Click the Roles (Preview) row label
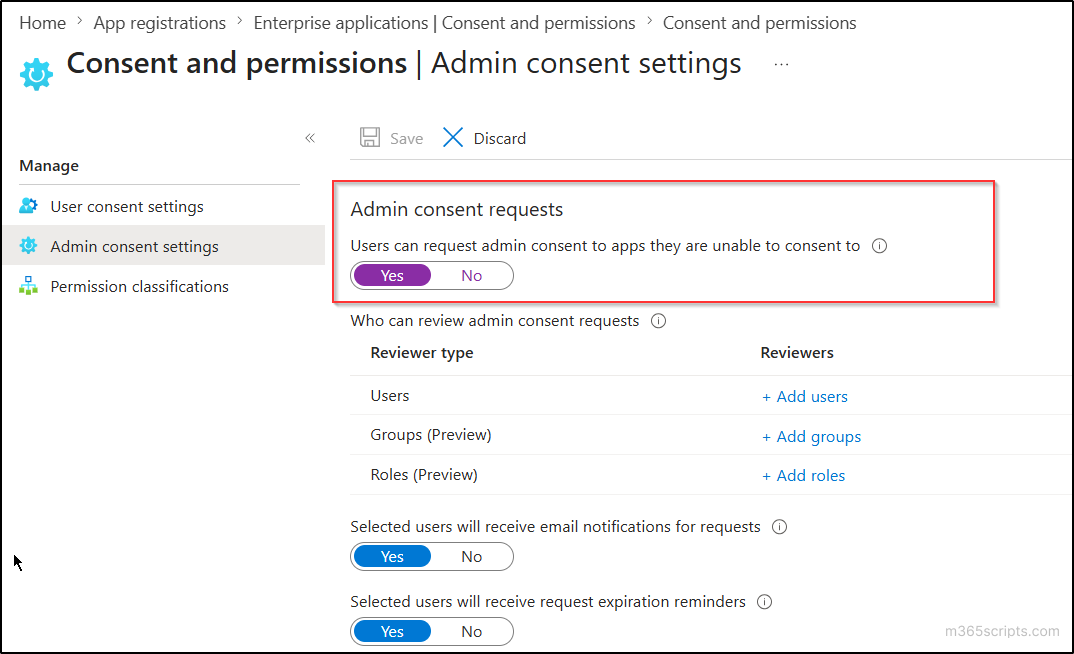Screen dimensions: 1074x654 point(424,475)
